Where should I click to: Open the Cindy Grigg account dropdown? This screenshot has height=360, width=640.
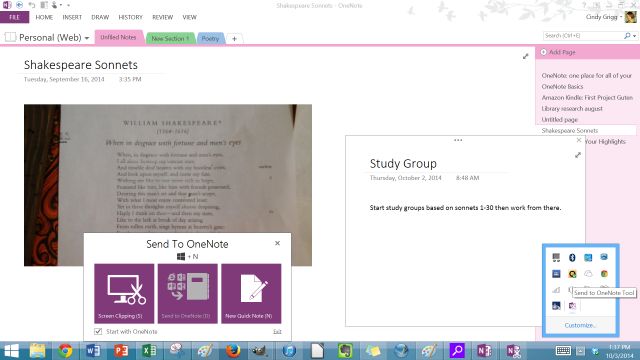point(621,17)
